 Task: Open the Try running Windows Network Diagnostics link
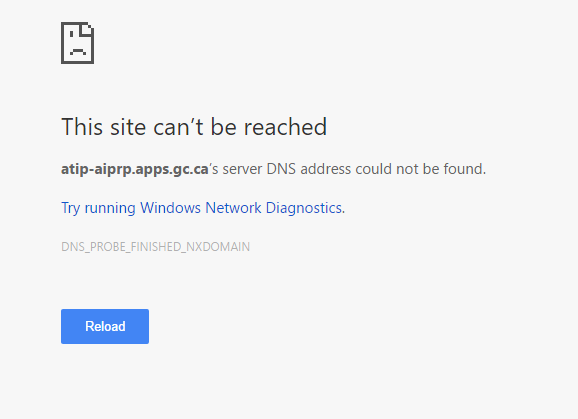[203, 208]
